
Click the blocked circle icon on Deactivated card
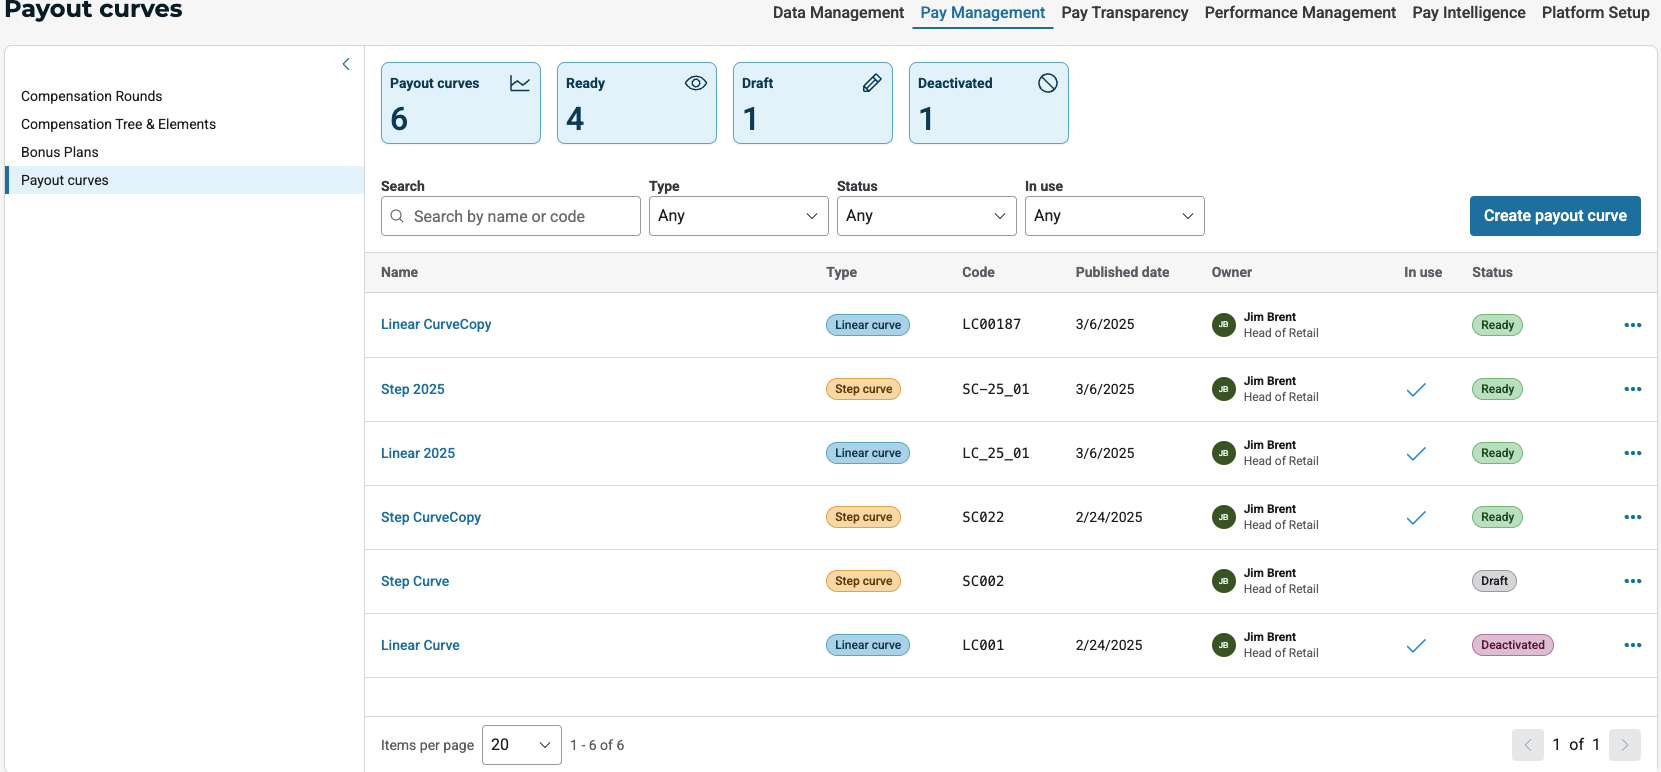pos(1047,83)
